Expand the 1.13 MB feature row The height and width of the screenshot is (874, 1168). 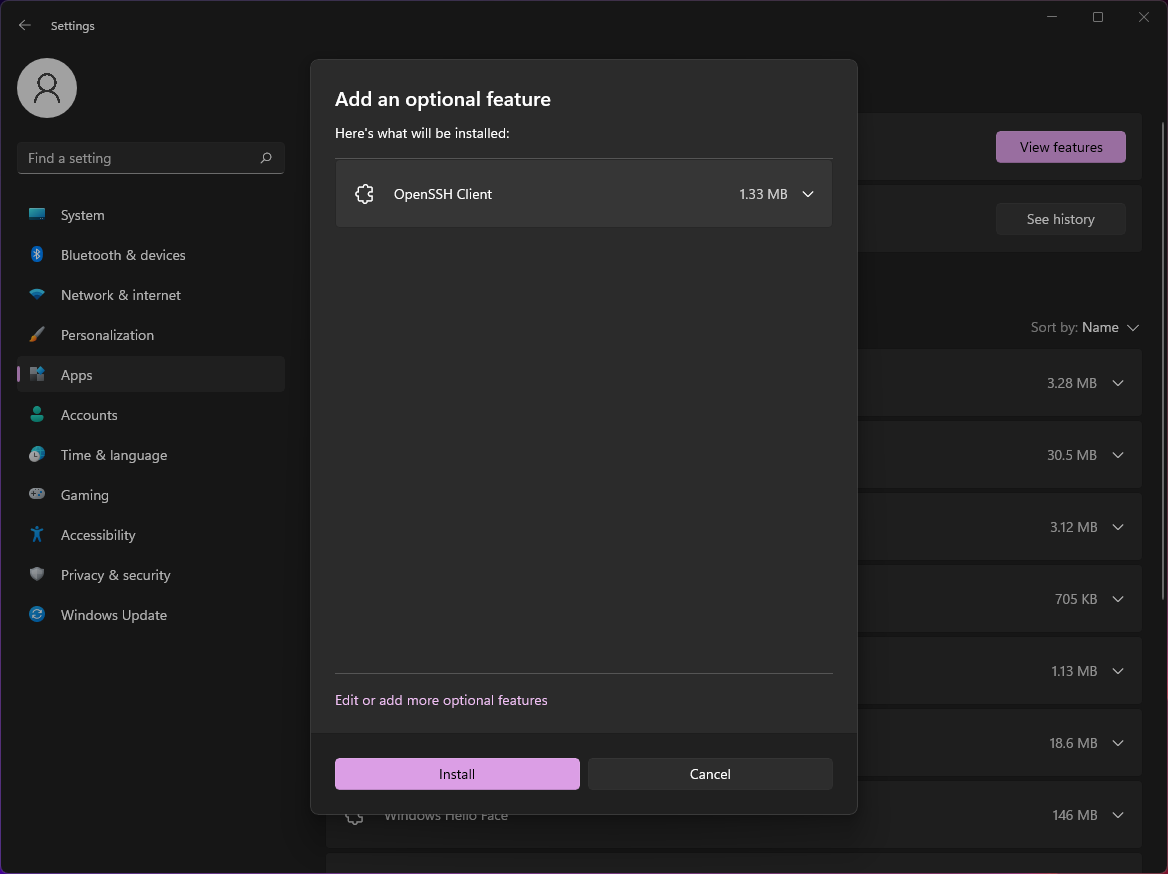1118,671
